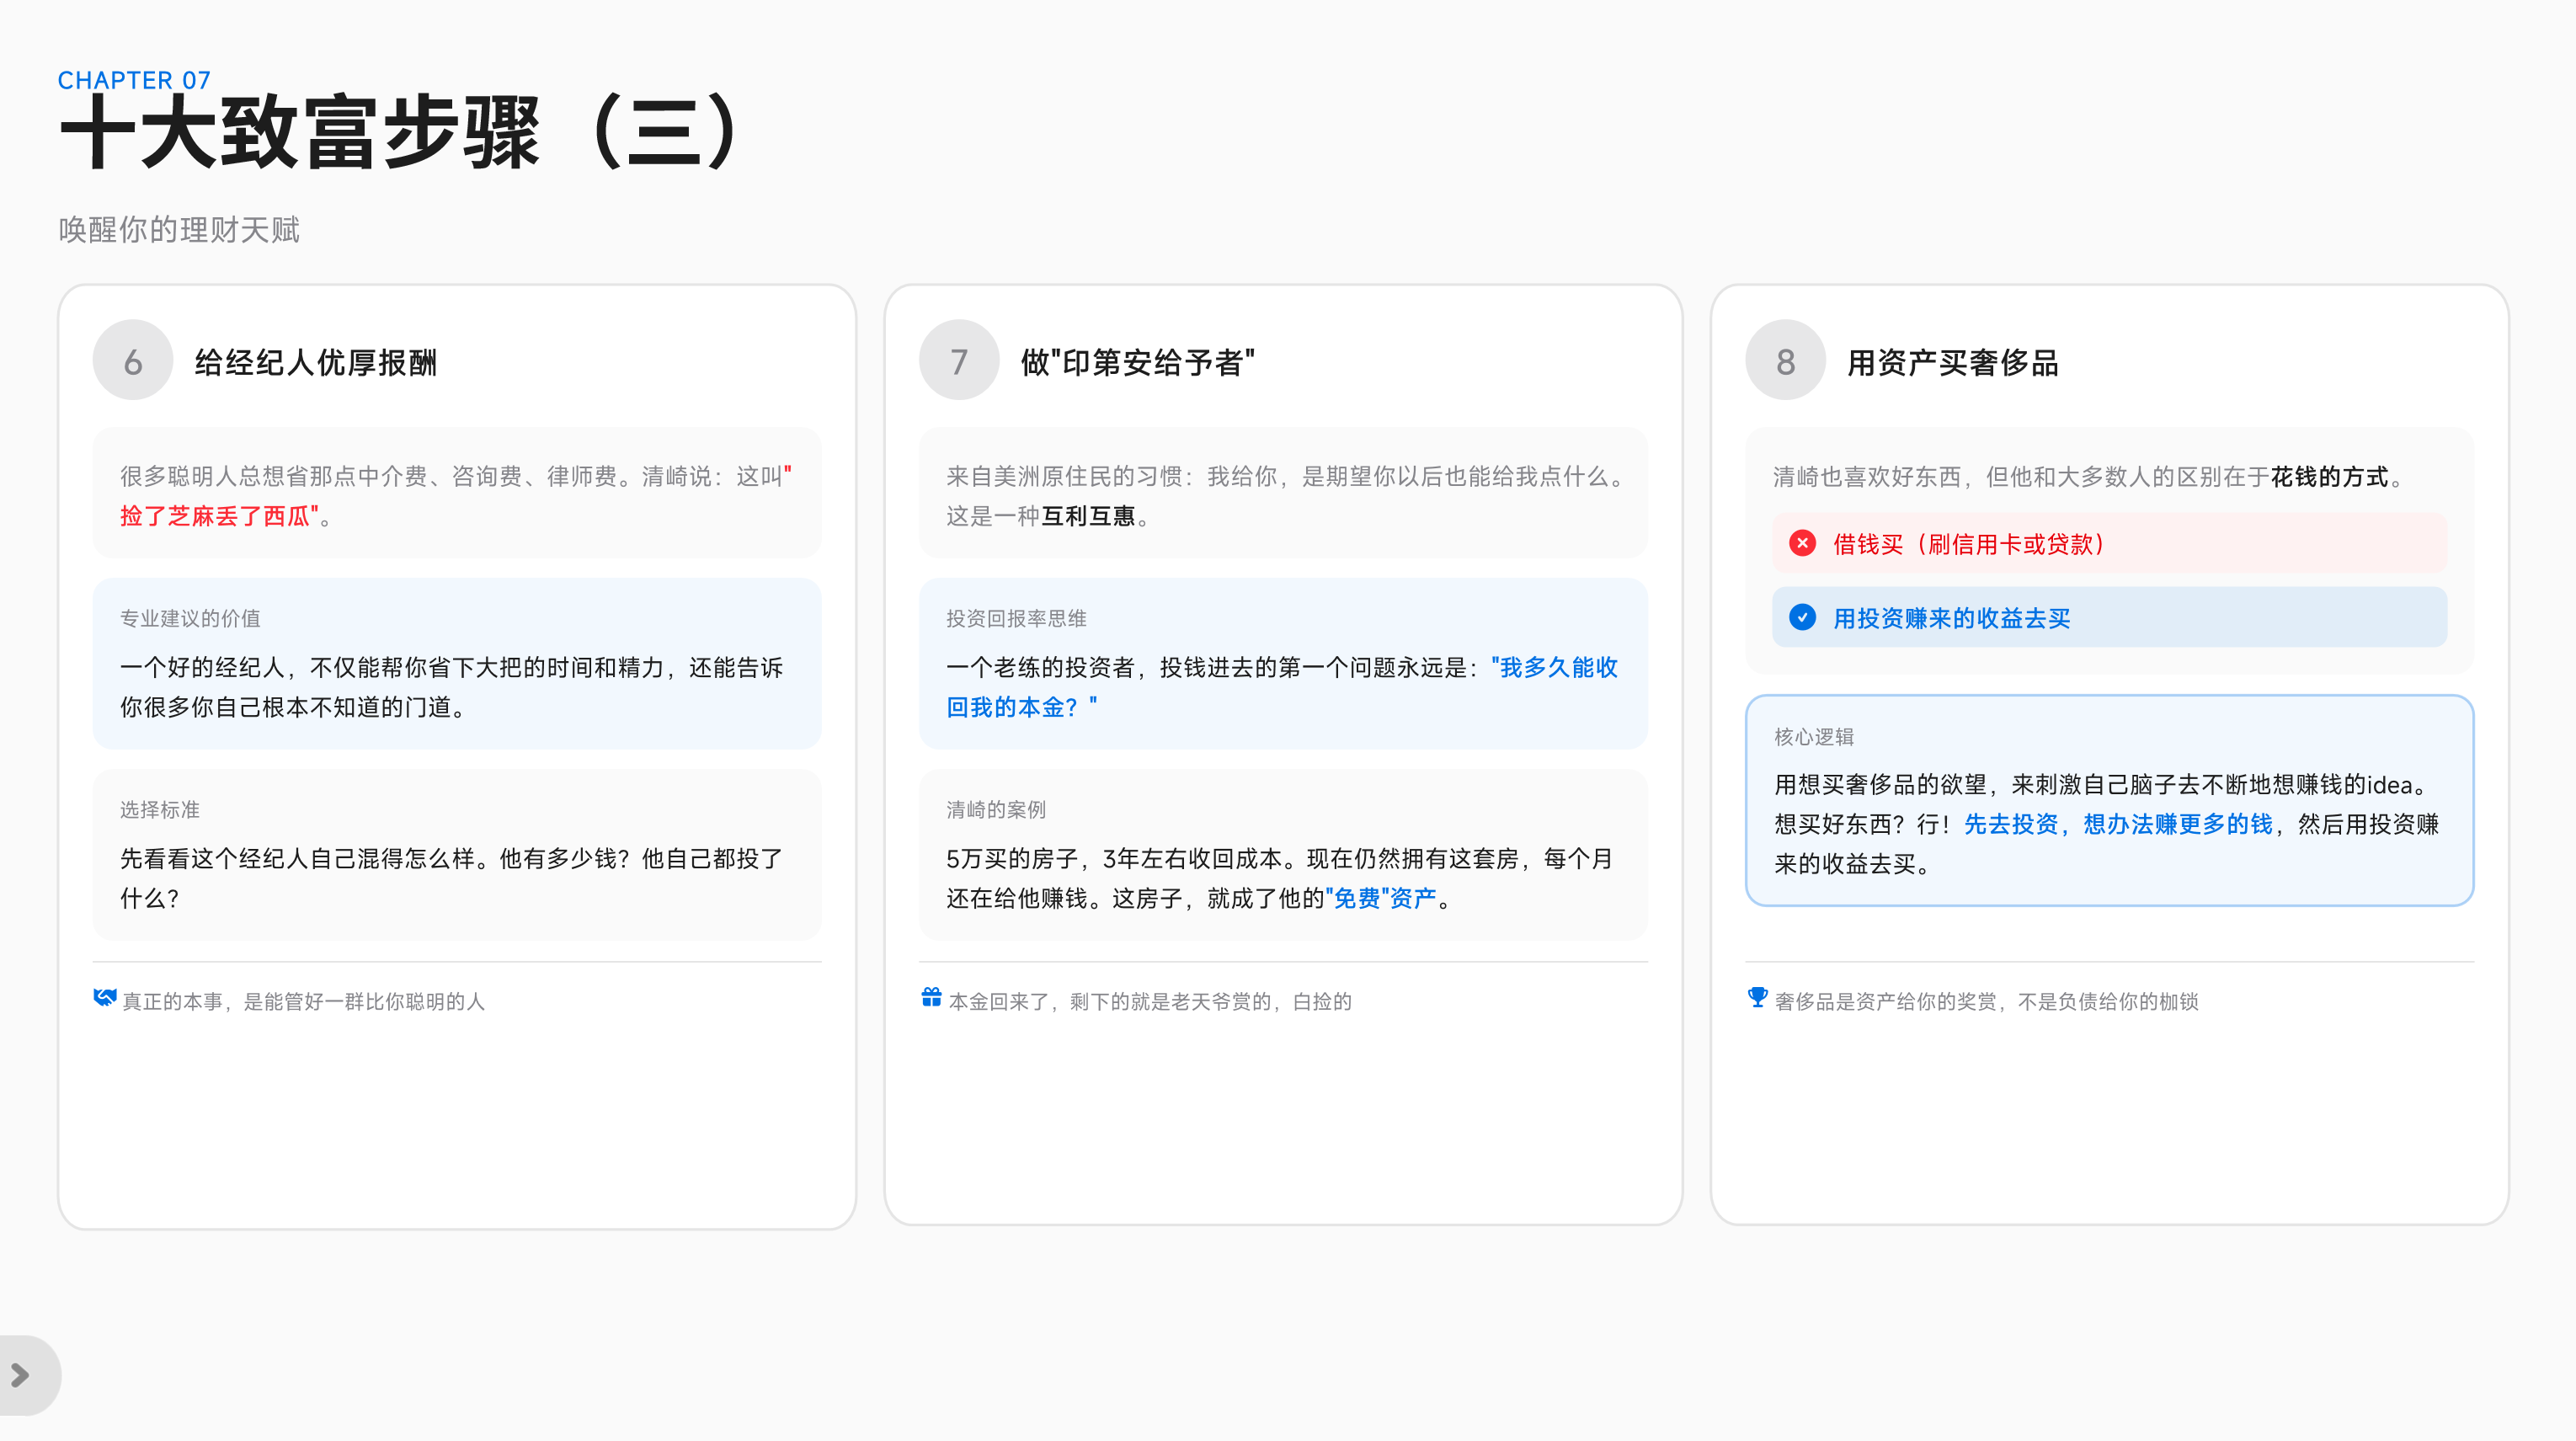Click the red X icon beside 借钱买
2576x1441 pixels.
pyautogui.click(x=1802, y=543)
